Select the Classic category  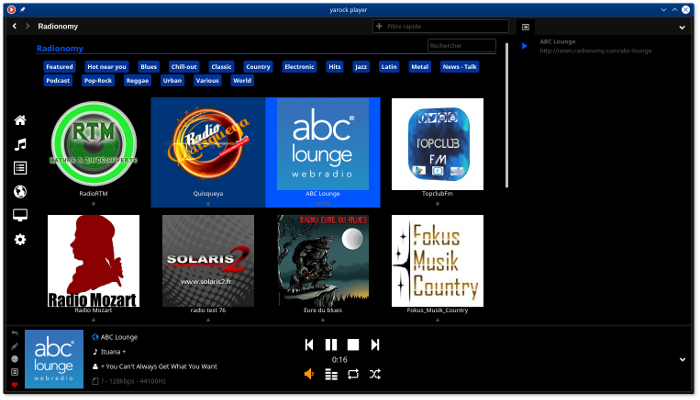[221, 67]
